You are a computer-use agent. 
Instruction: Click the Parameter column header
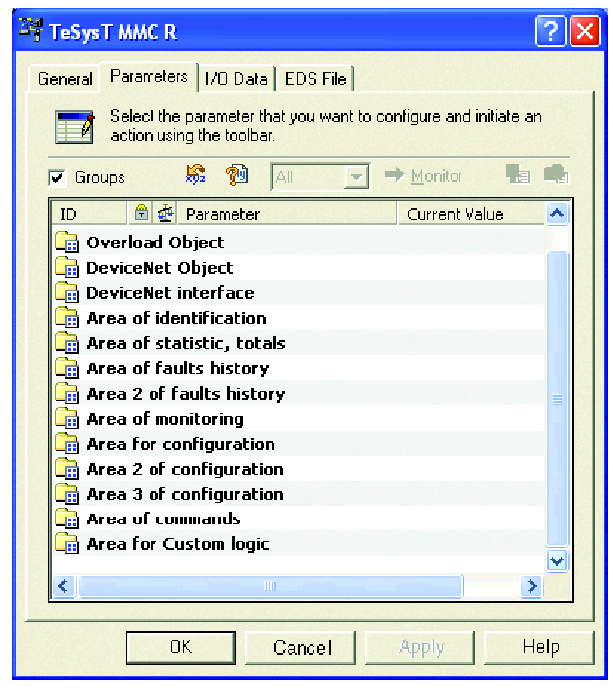287,214
